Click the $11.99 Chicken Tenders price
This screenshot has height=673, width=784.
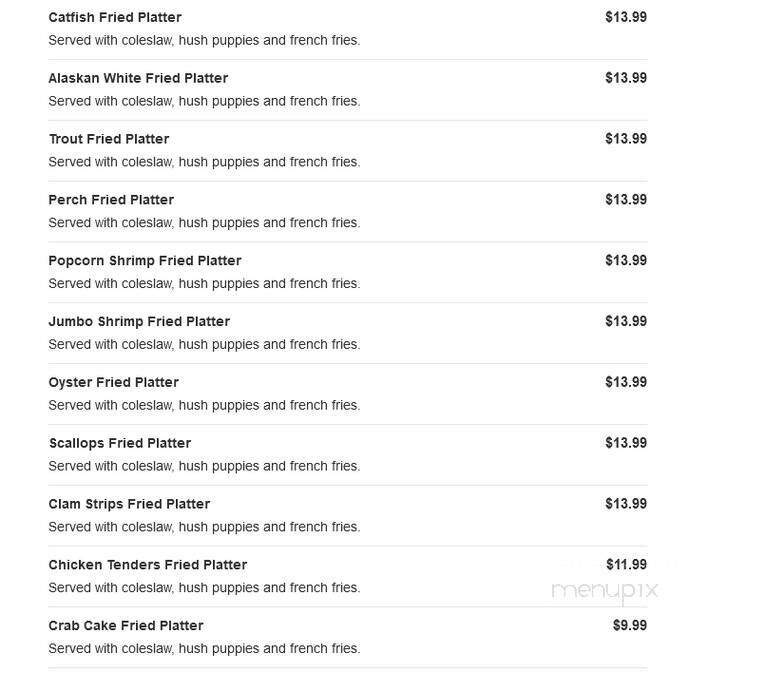tap(626, 565)
